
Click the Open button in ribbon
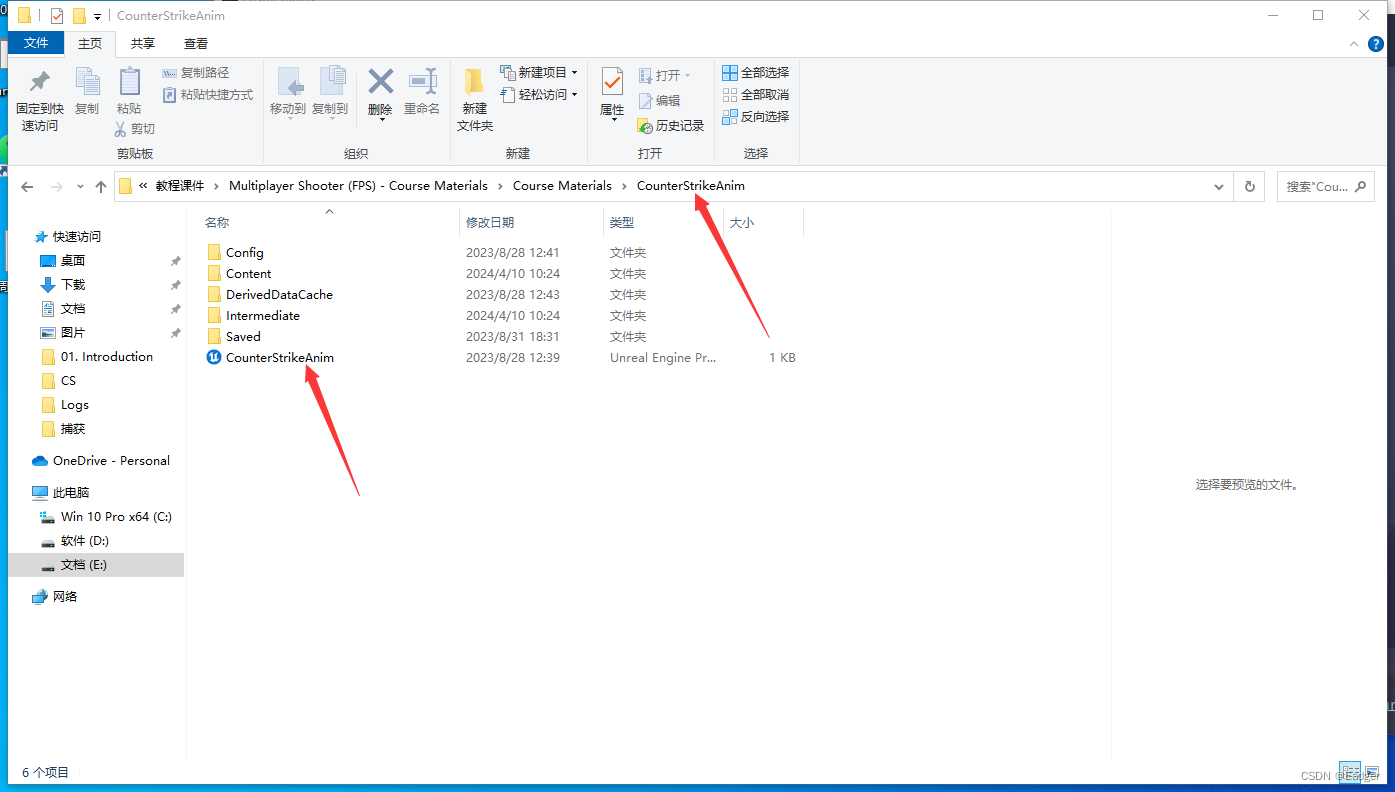pos(665,76)
